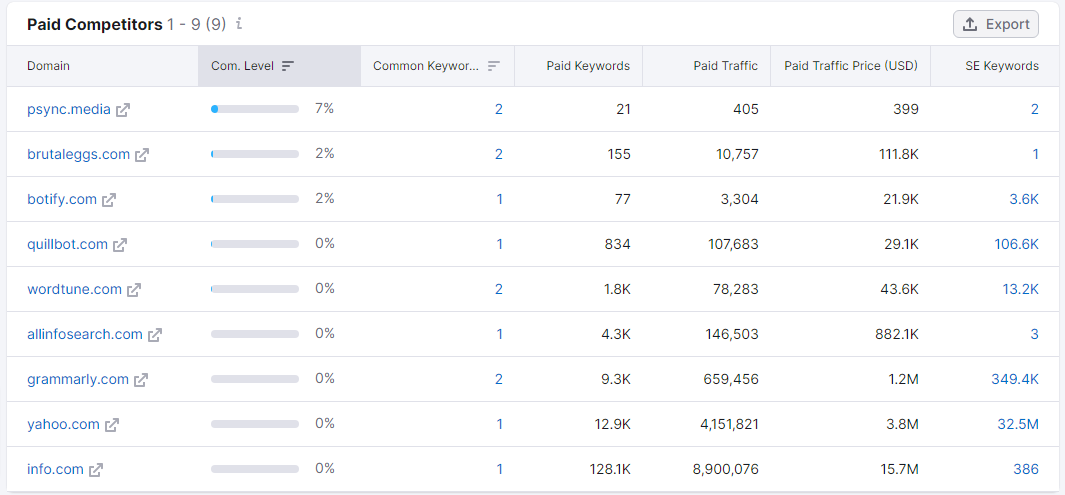Screen dimensions: 1065x495
Task: Click paid traffic value 4,151,821
Action: tap(729, 425)
